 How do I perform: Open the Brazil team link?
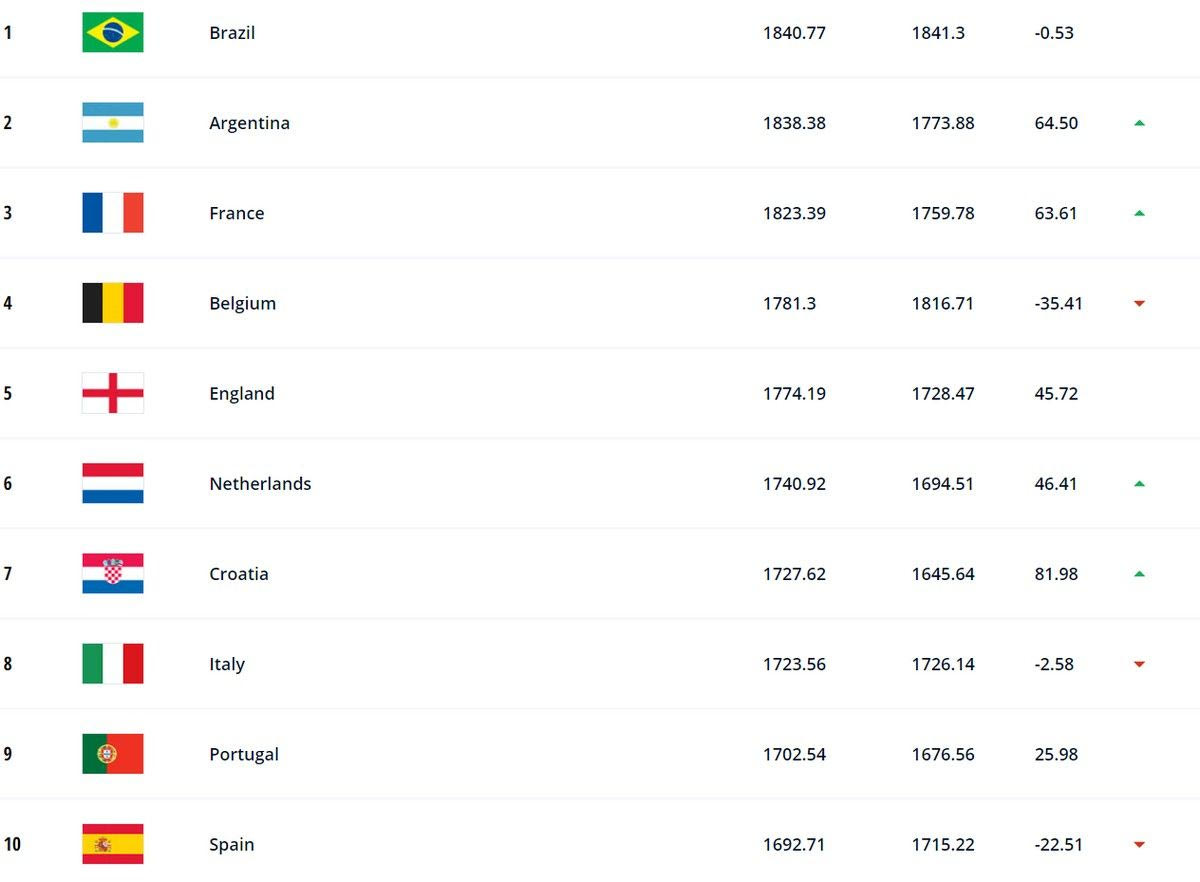232,33
